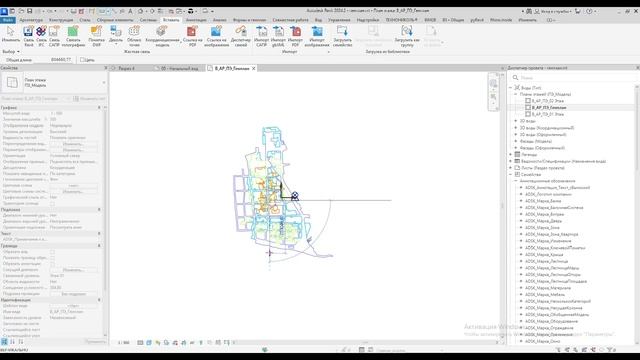
Task: Click the floor plan type icon in Properties
Action: [x=12, y=83]
